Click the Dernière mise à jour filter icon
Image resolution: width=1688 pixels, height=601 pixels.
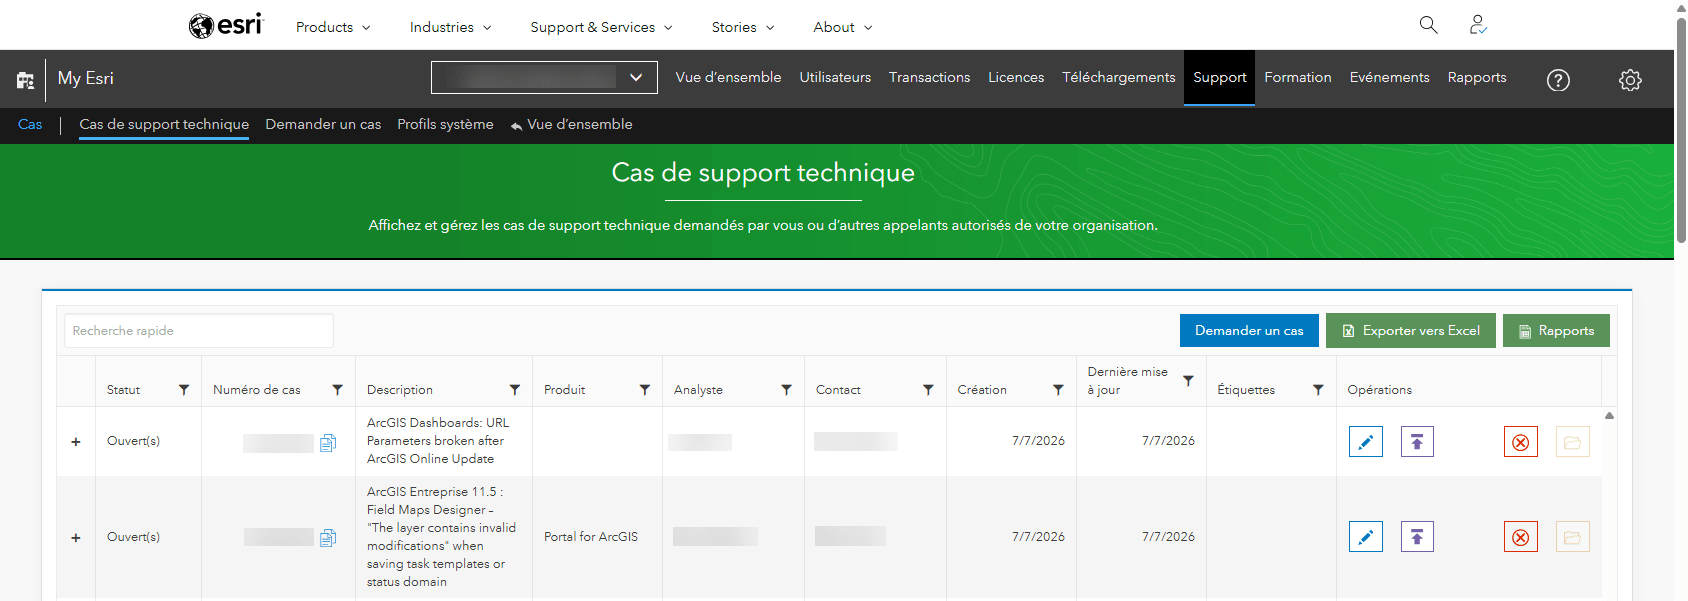click(x=1189, y=381)
